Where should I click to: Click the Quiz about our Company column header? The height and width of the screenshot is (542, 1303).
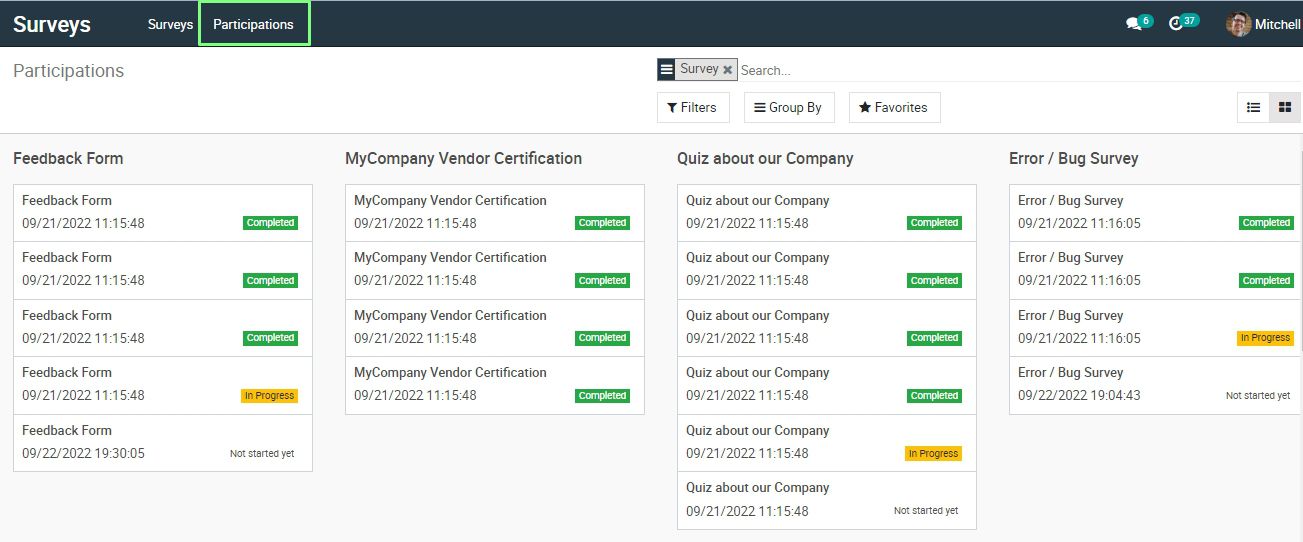coord(765,158)
